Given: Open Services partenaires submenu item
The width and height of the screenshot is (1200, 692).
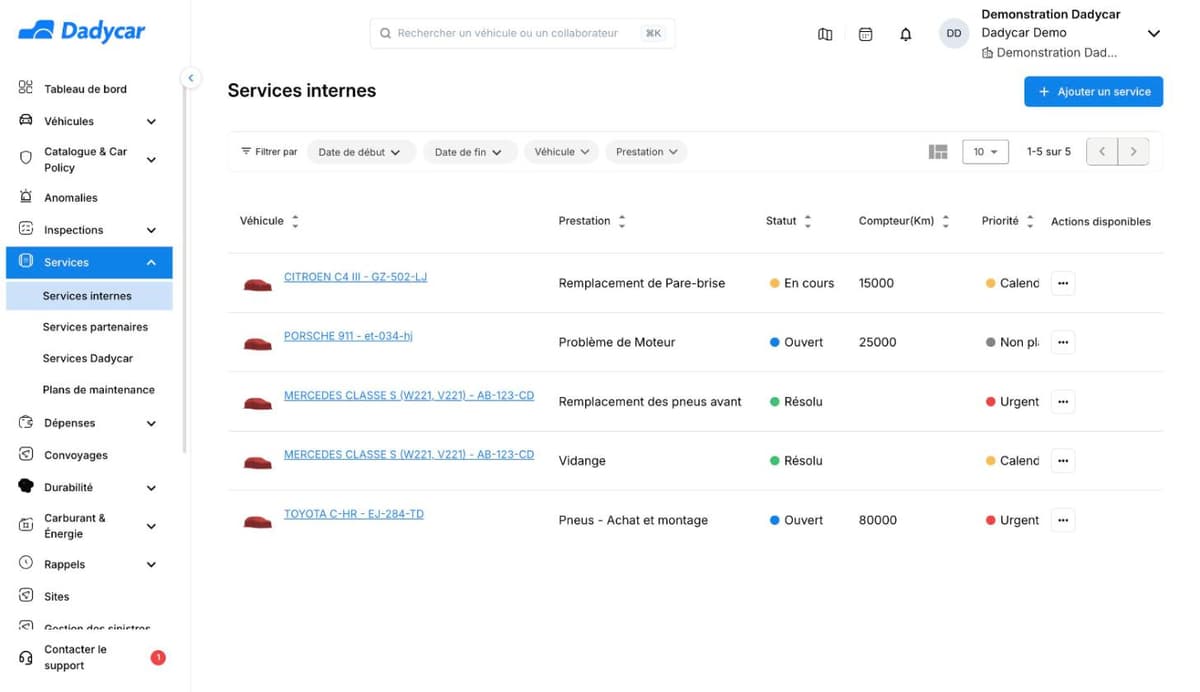Looking at the screenshot, I should click(x=95, y=327).
